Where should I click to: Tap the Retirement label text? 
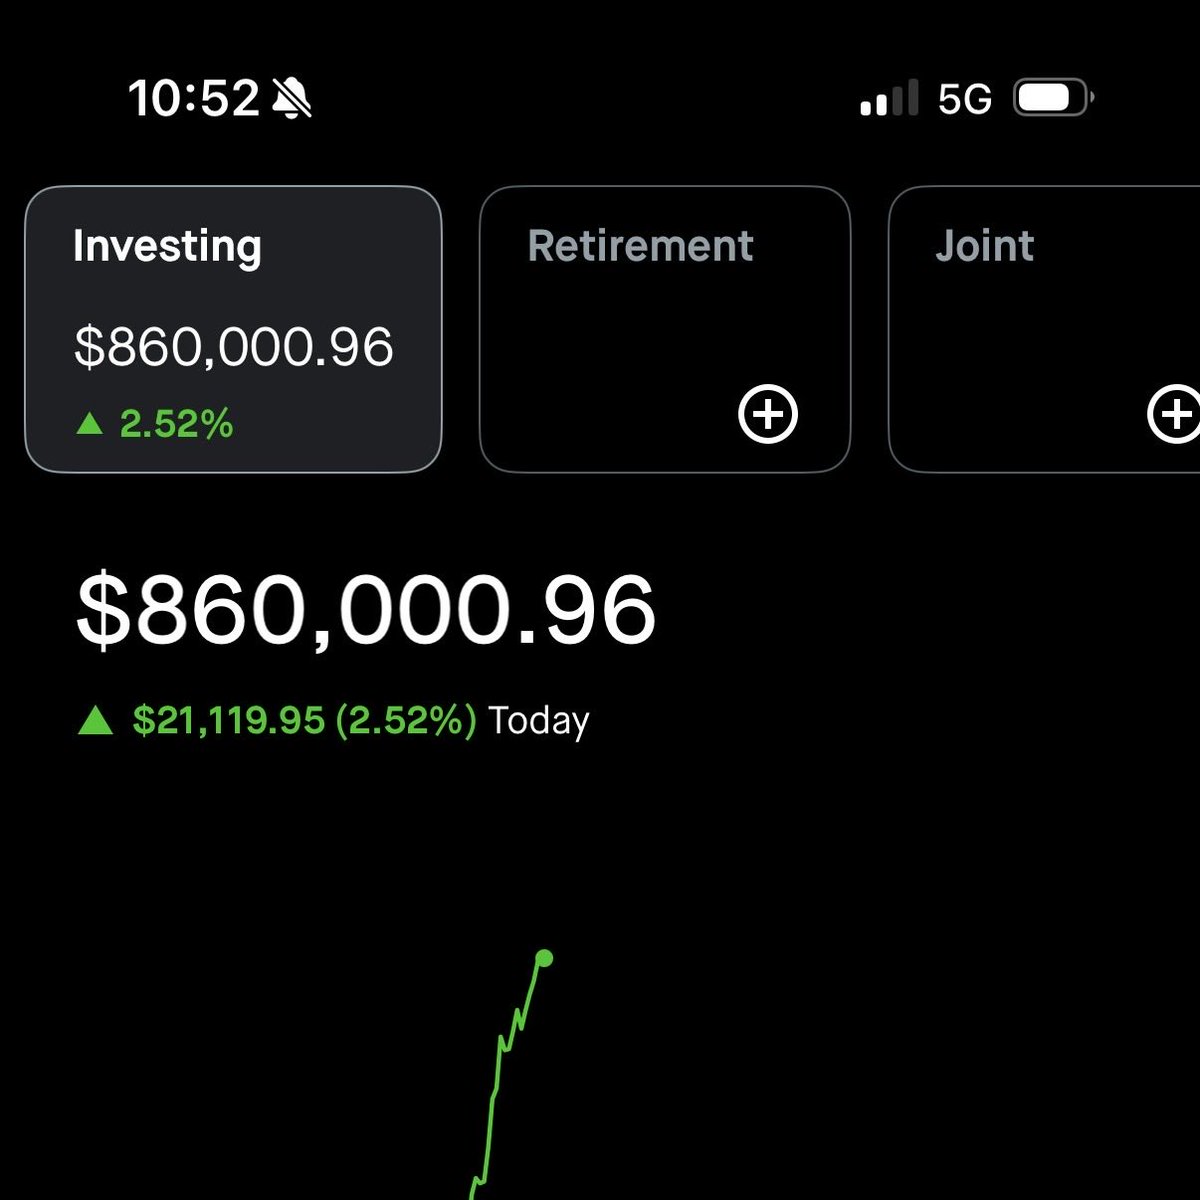tap(641, 246)
